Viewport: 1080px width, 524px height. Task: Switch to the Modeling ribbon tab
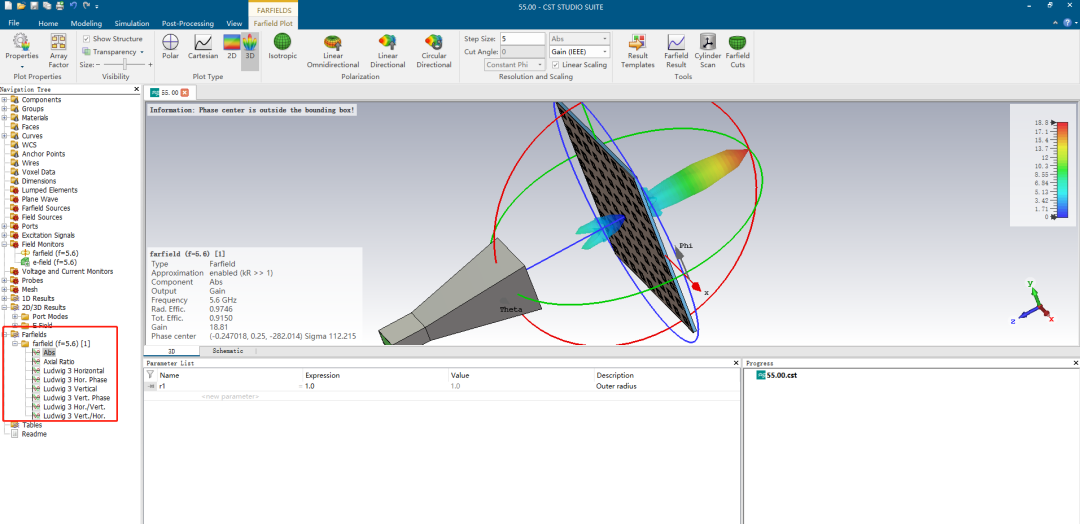(x=86, y=23)
